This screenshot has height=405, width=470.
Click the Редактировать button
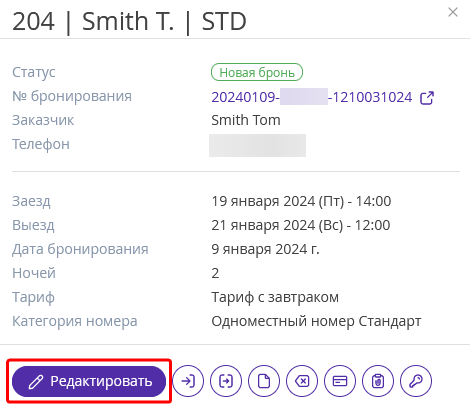[89, 381]
